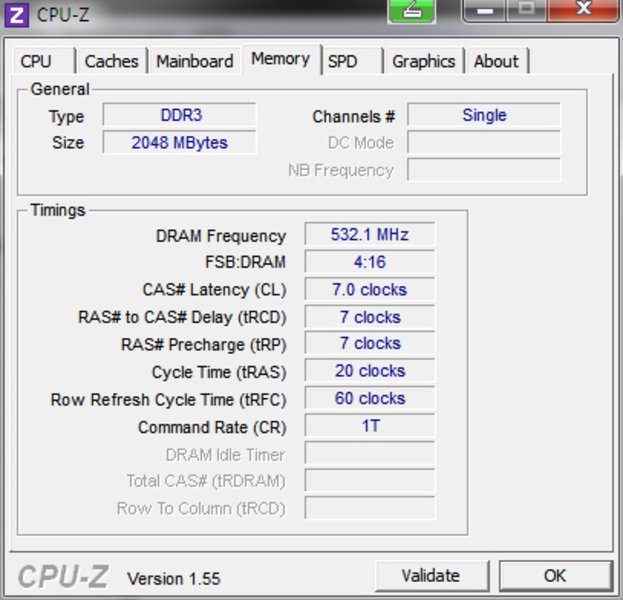The height and width of the screenshot is (600, 623).
Task: Minimize the CPU-Z window
Action: pos(485,11)
